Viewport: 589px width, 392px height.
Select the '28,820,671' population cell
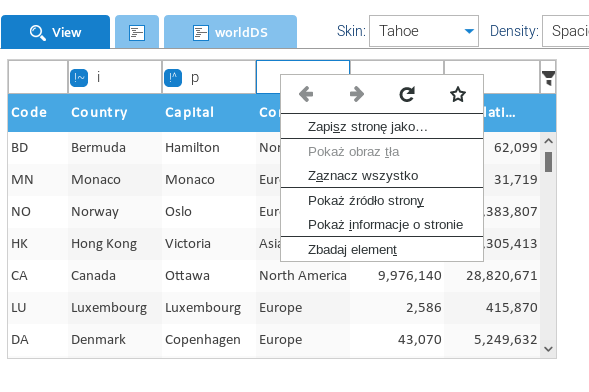coord(492,276)
